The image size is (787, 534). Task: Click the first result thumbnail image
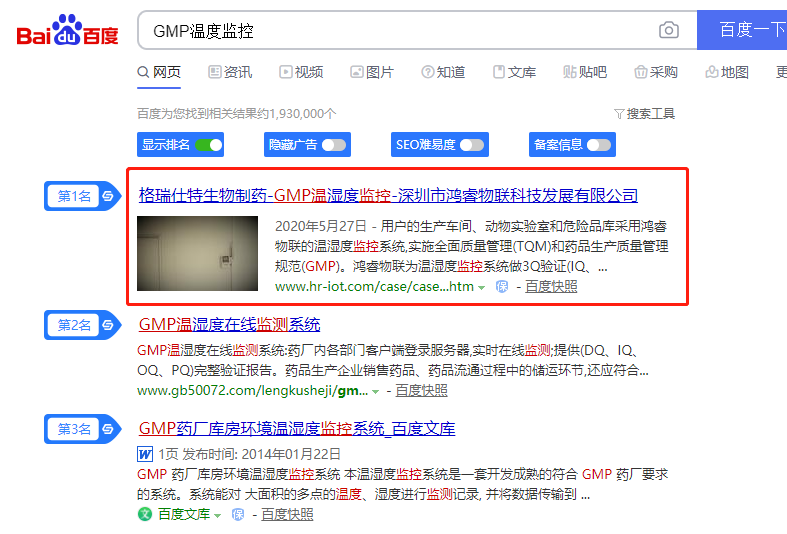point(197,253)
